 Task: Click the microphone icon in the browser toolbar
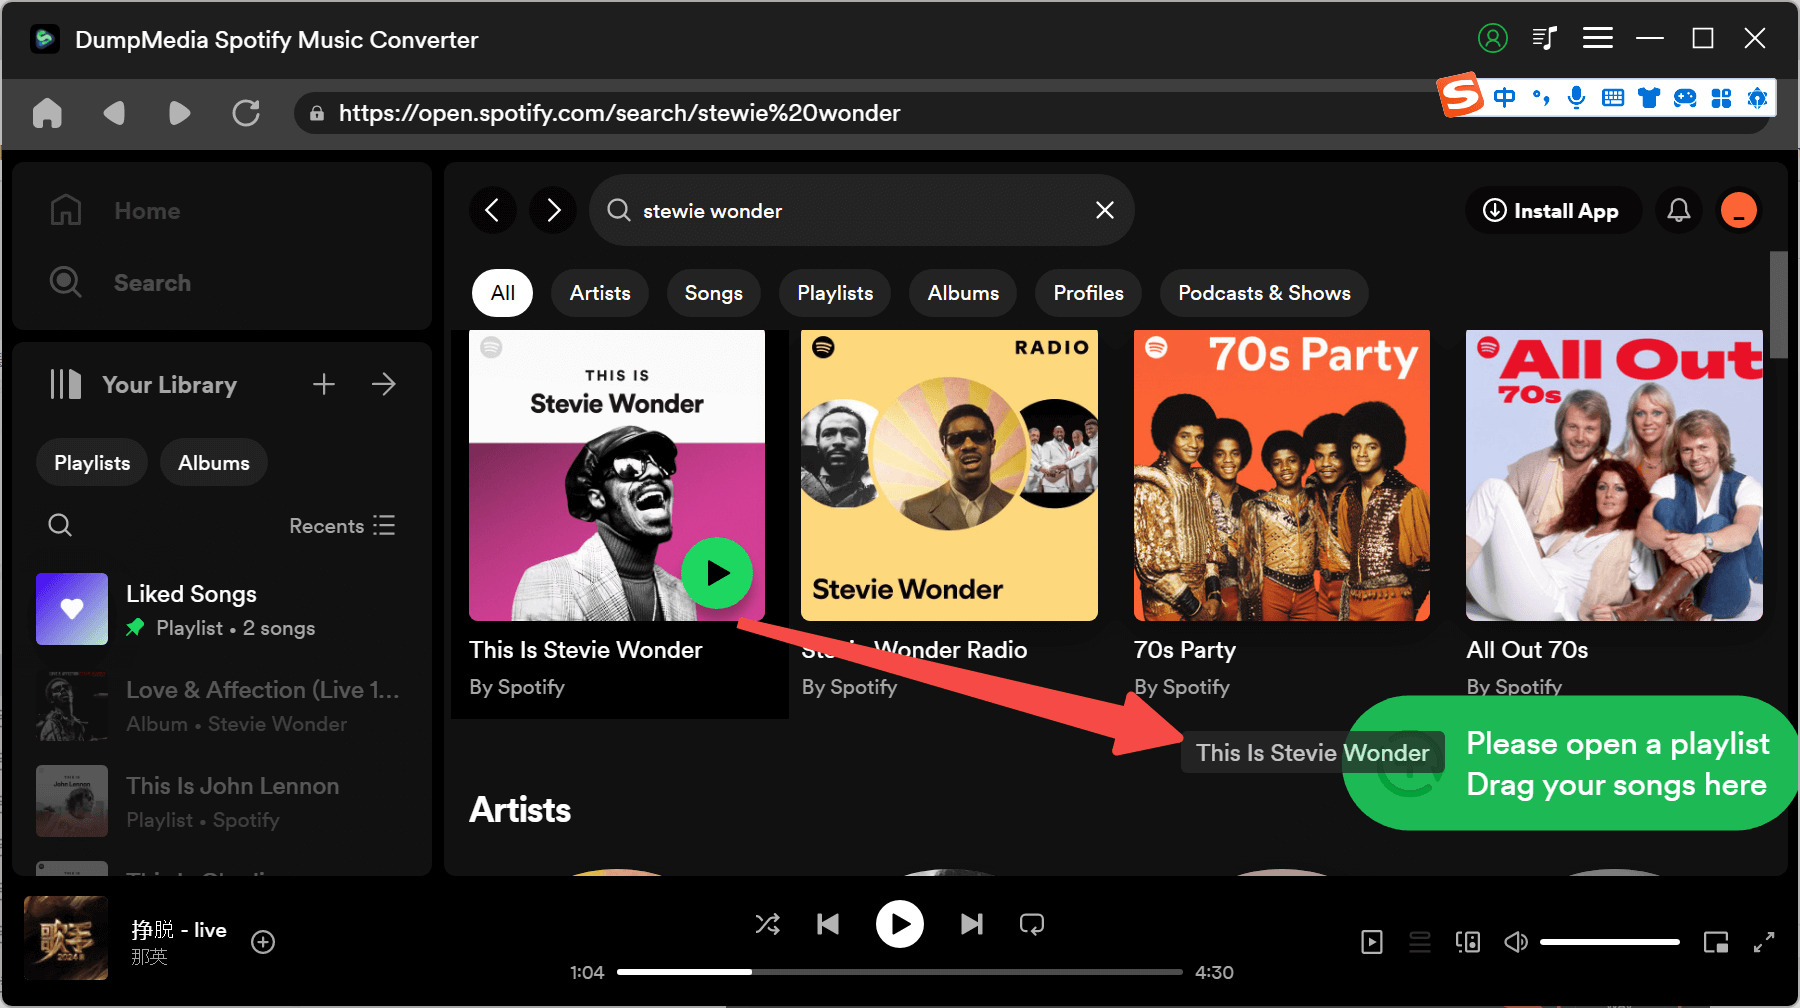click(1577, 97)
